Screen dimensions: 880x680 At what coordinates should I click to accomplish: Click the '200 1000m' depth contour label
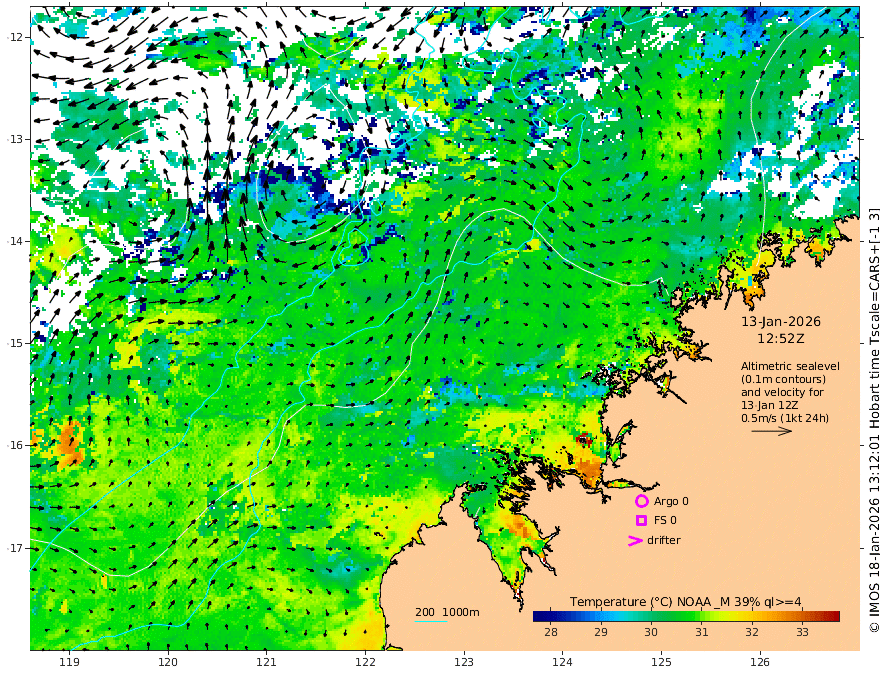coord(447,612)
